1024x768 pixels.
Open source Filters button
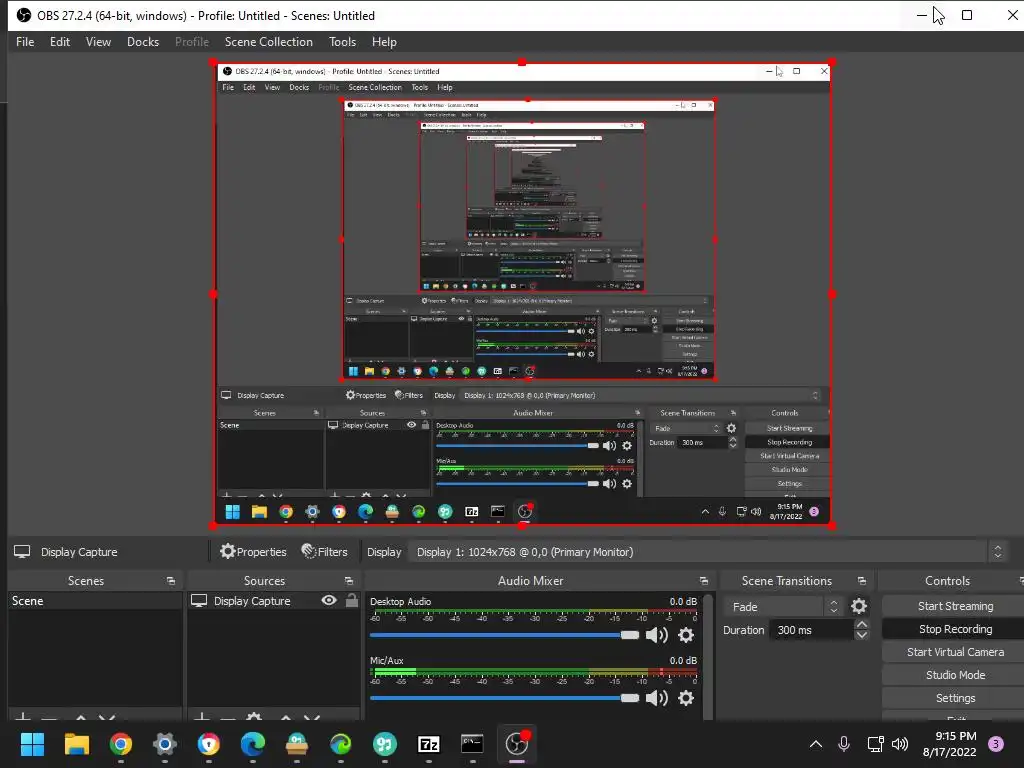(324, 552)
